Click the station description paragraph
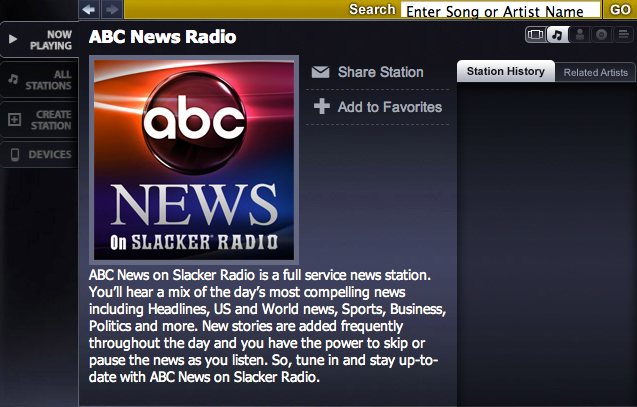The image size is (637, 407). point(267,326)
